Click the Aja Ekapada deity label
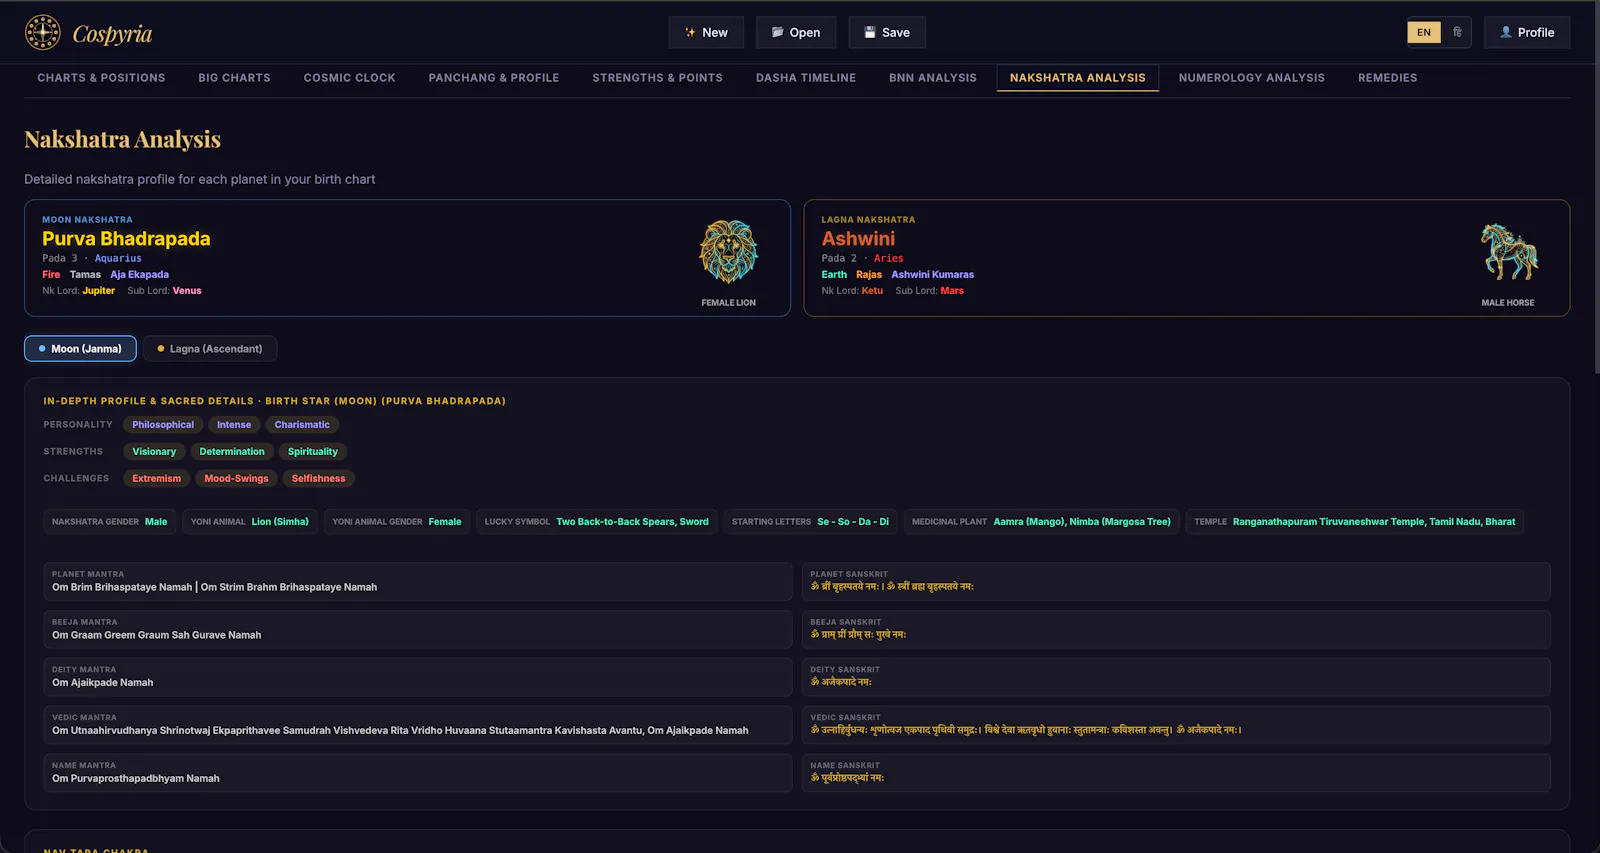The image size is (1600, 853). [139, 275]
